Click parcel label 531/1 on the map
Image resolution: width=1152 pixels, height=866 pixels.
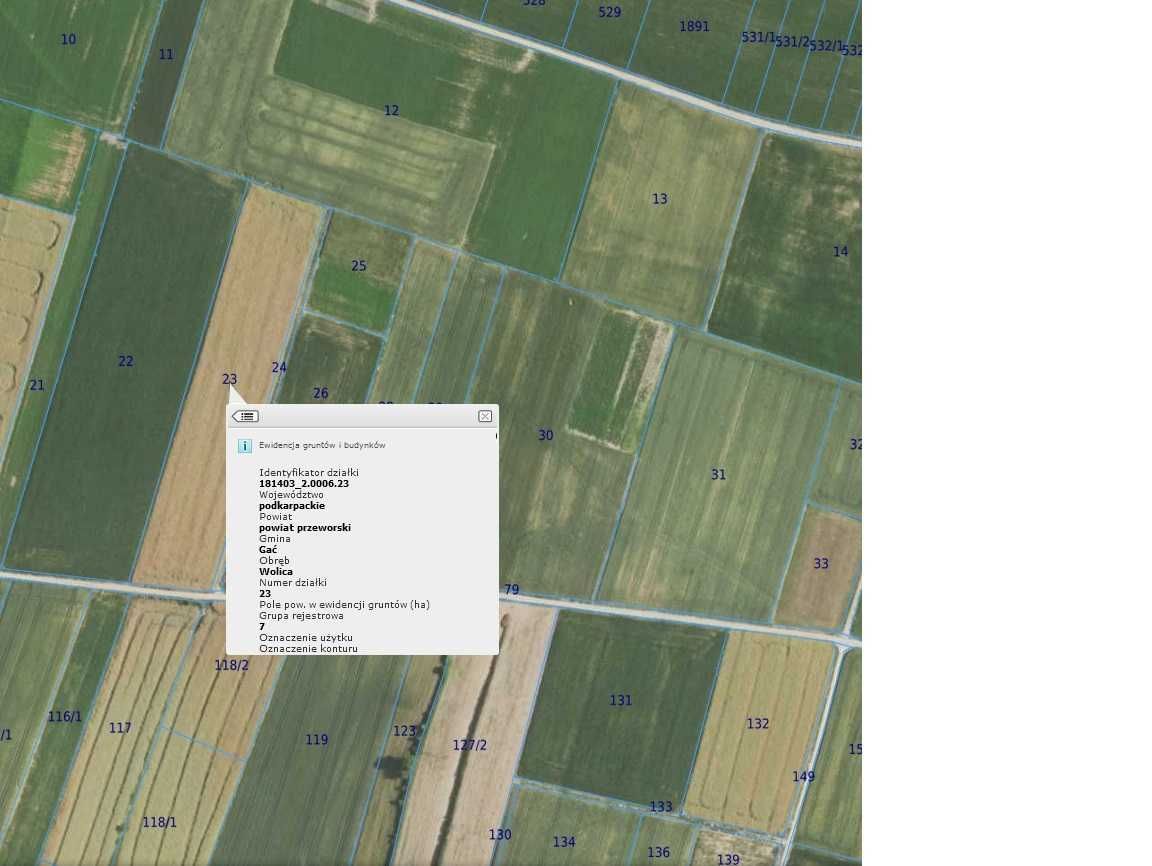pyautogui.click(x=758, y=37)
